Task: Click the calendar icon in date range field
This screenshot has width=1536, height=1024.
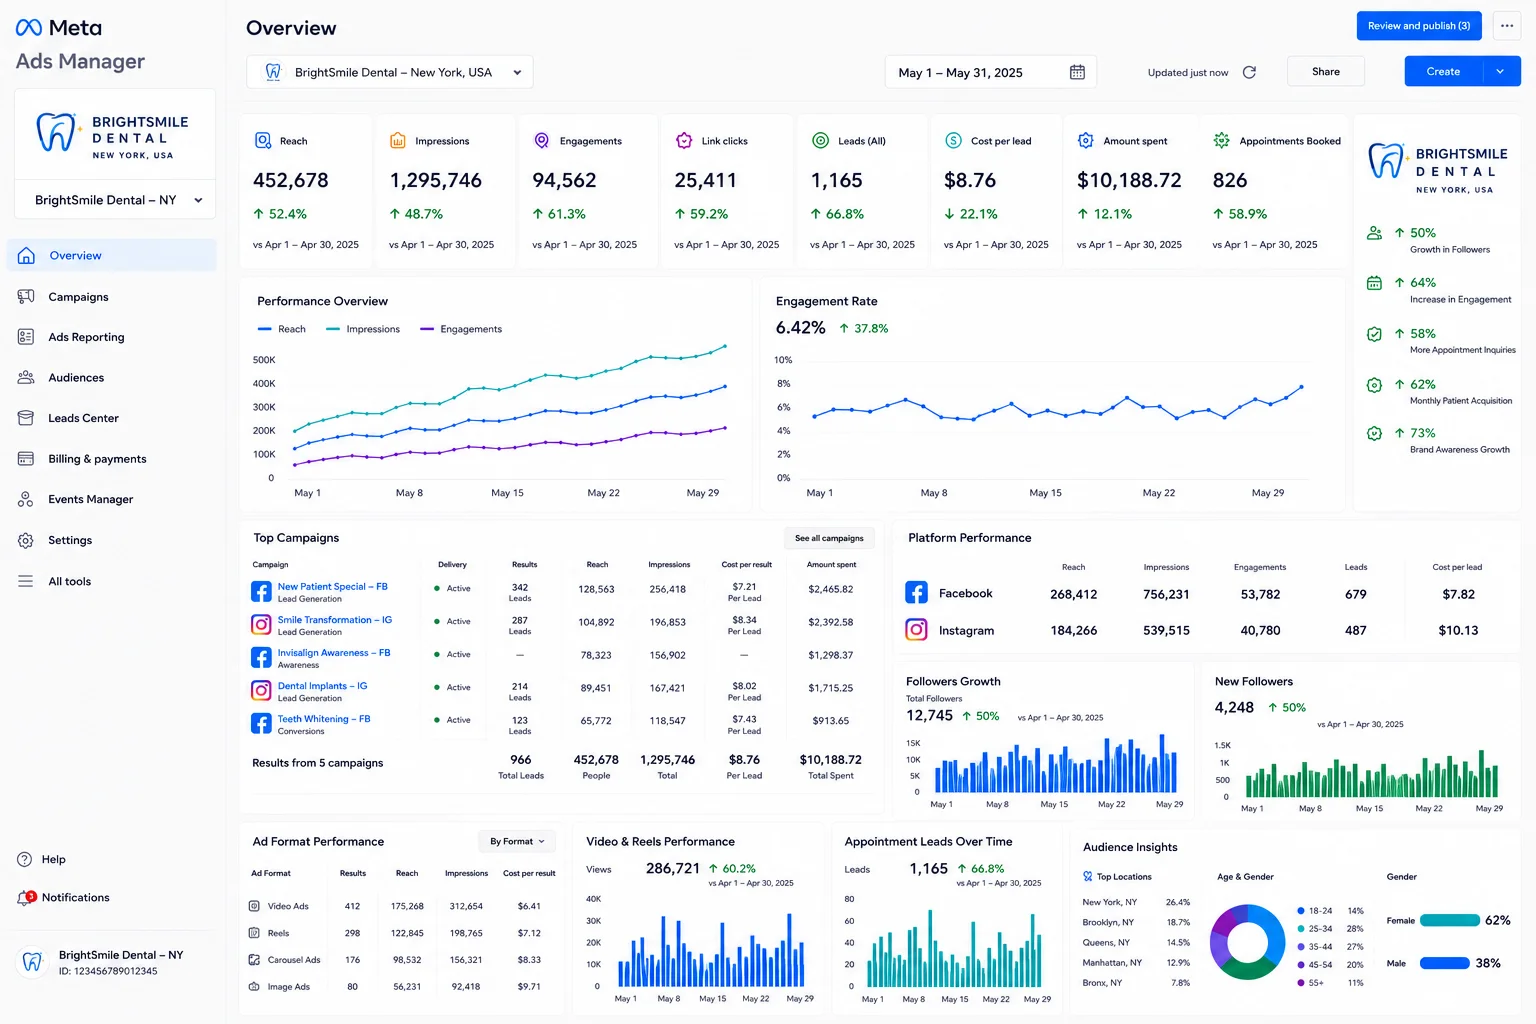Action: 1077,72
